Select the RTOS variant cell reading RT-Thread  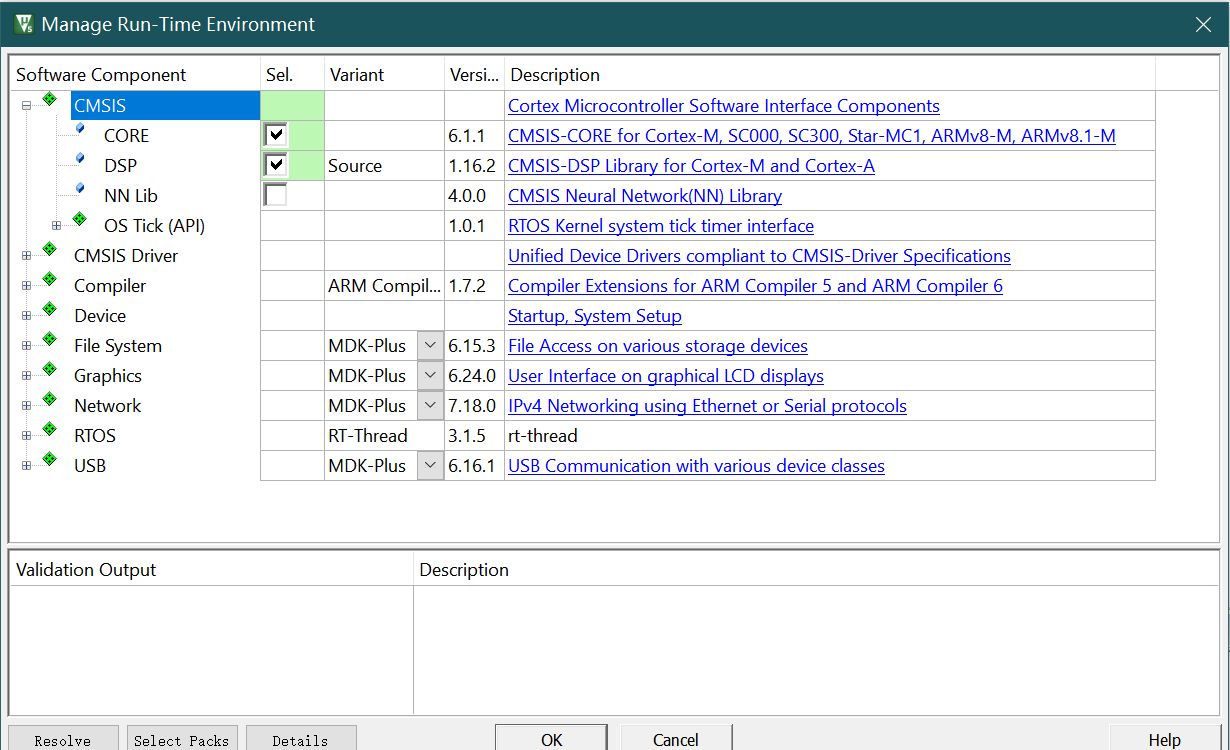point(385,436)
